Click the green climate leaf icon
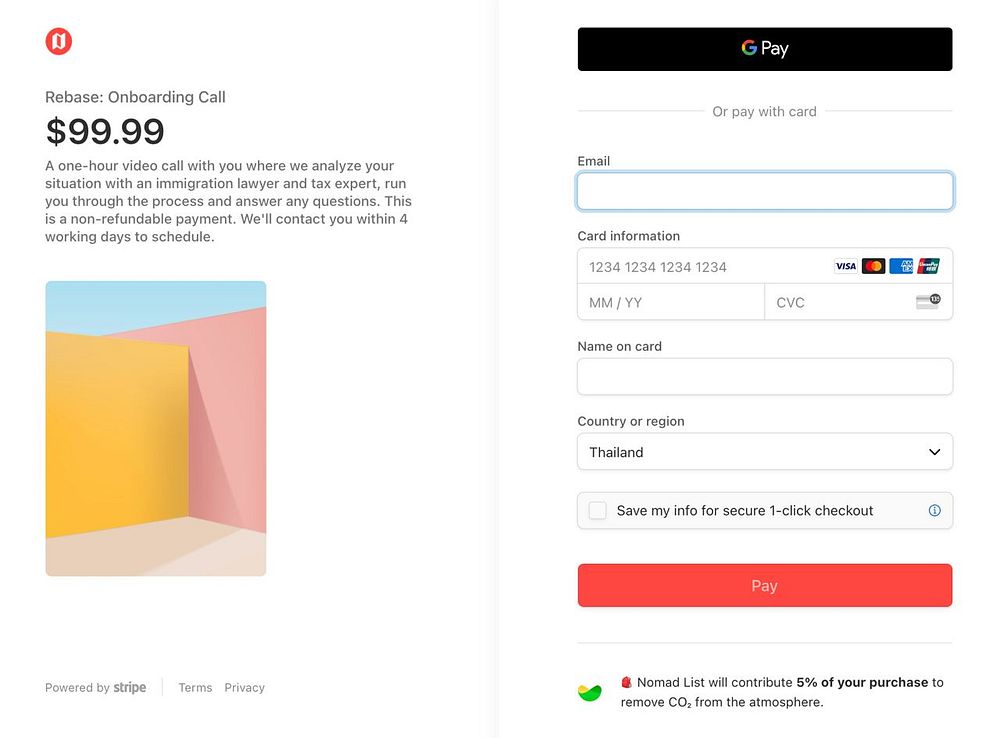The height and width of the screenshot is (738, 1000). click(x=590, y=692)
